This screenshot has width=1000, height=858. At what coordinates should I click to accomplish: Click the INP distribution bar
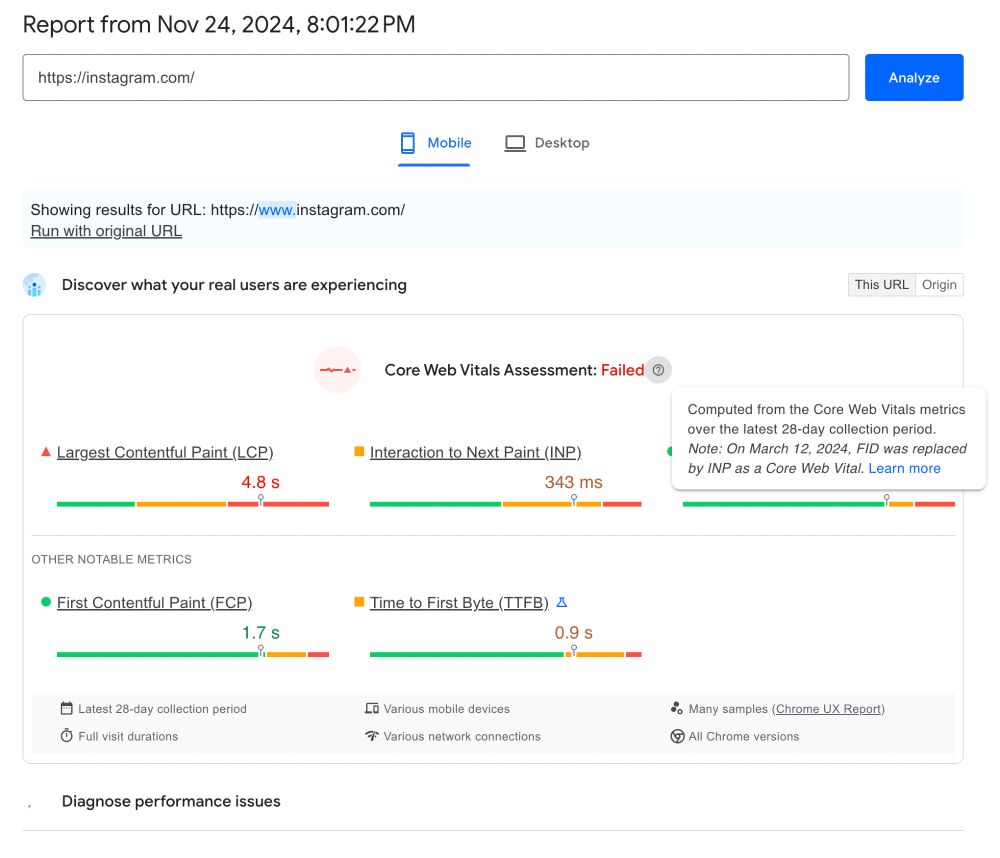click(506, 504)
